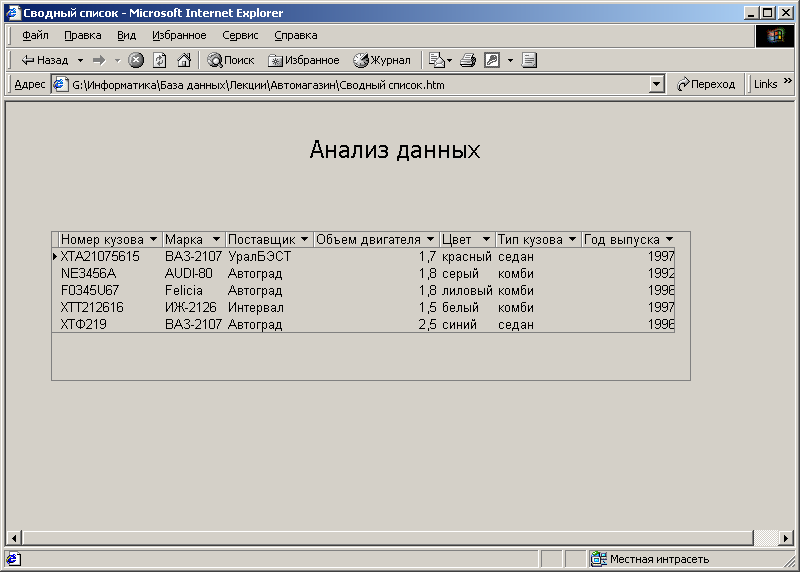
Task: Open the History (Журнал) toolbar button
Action: pyautogui.click(x=382, y=60)
